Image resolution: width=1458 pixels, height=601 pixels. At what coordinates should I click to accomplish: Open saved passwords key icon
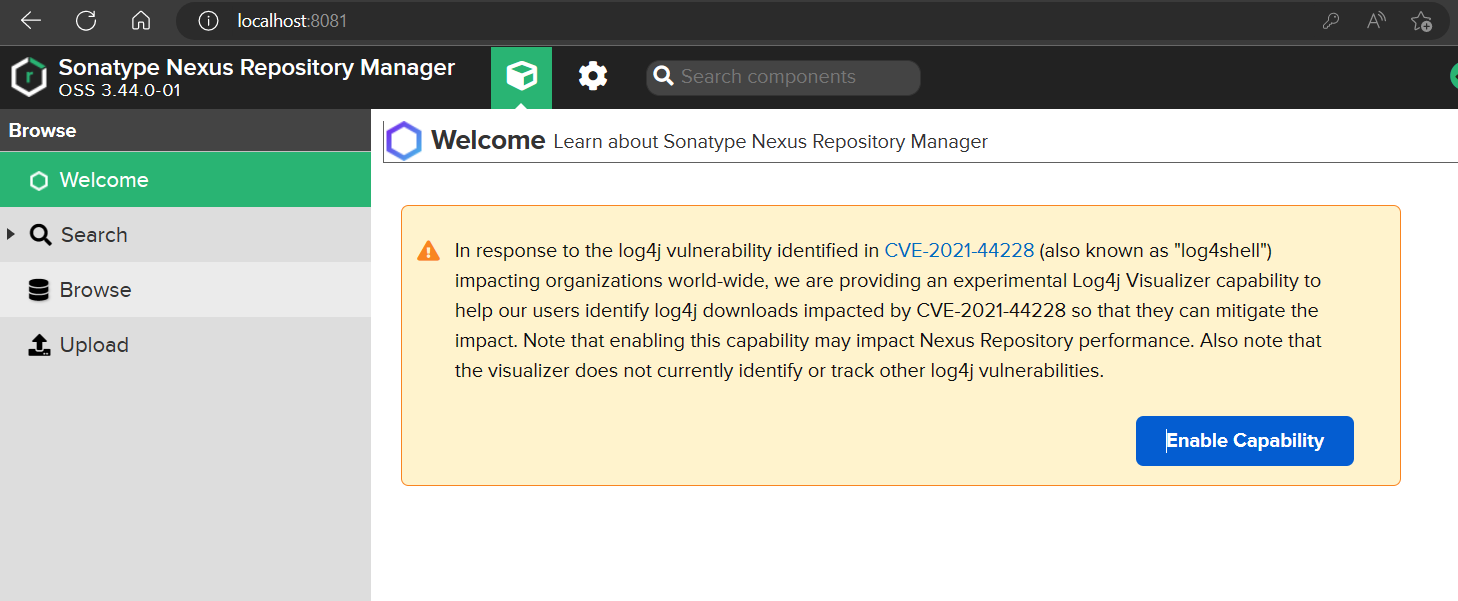(1330, 21)
